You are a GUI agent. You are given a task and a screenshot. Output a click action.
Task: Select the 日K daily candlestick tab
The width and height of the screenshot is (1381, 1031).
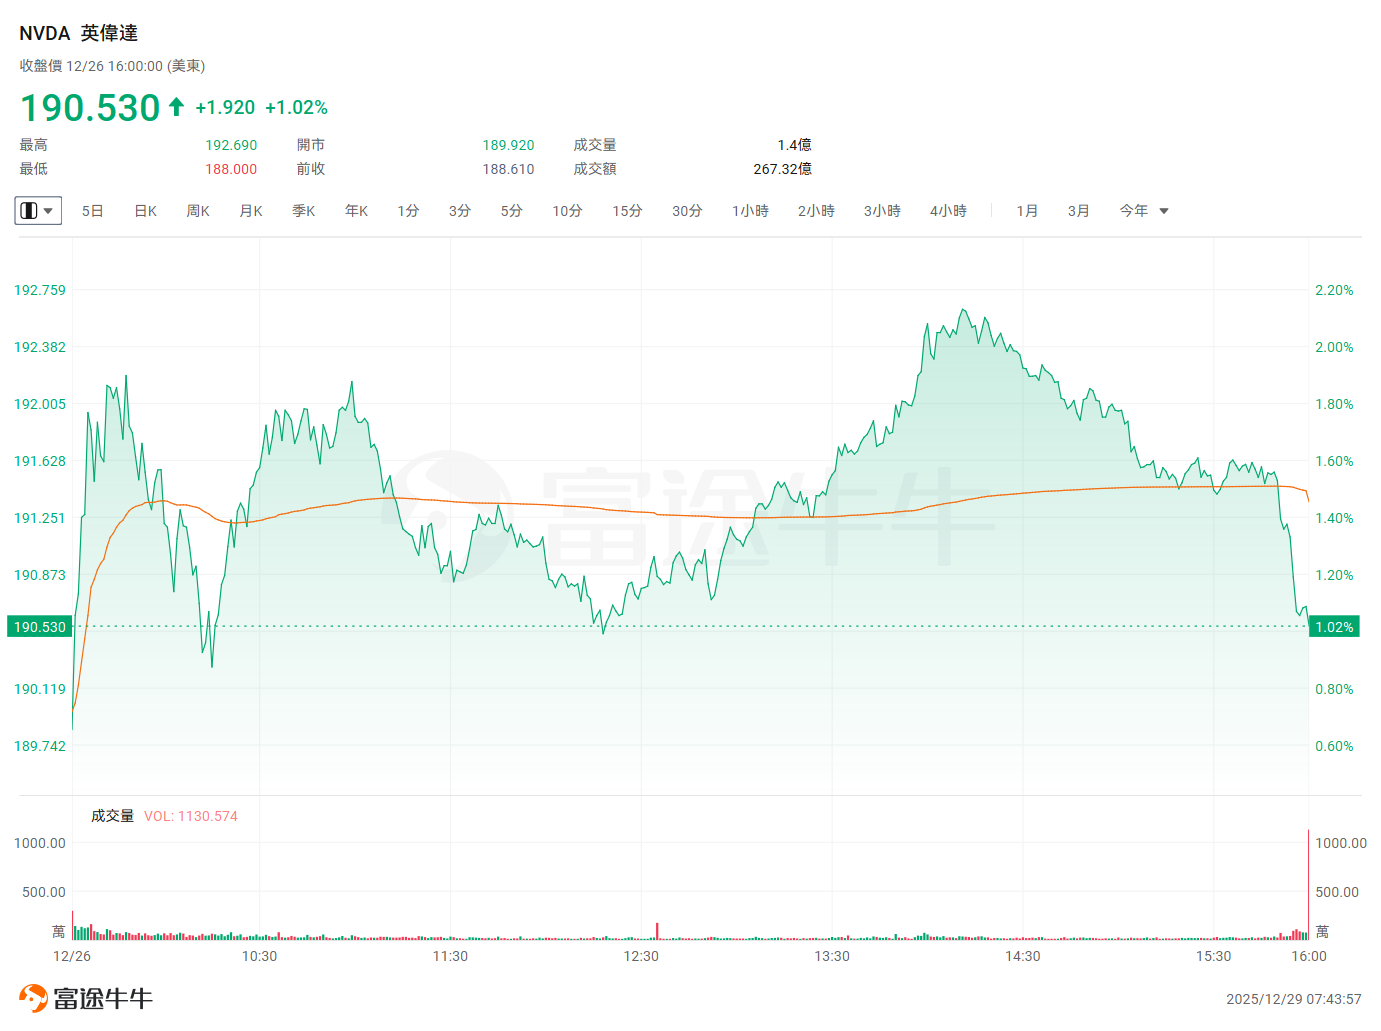[x=145, y=211]
